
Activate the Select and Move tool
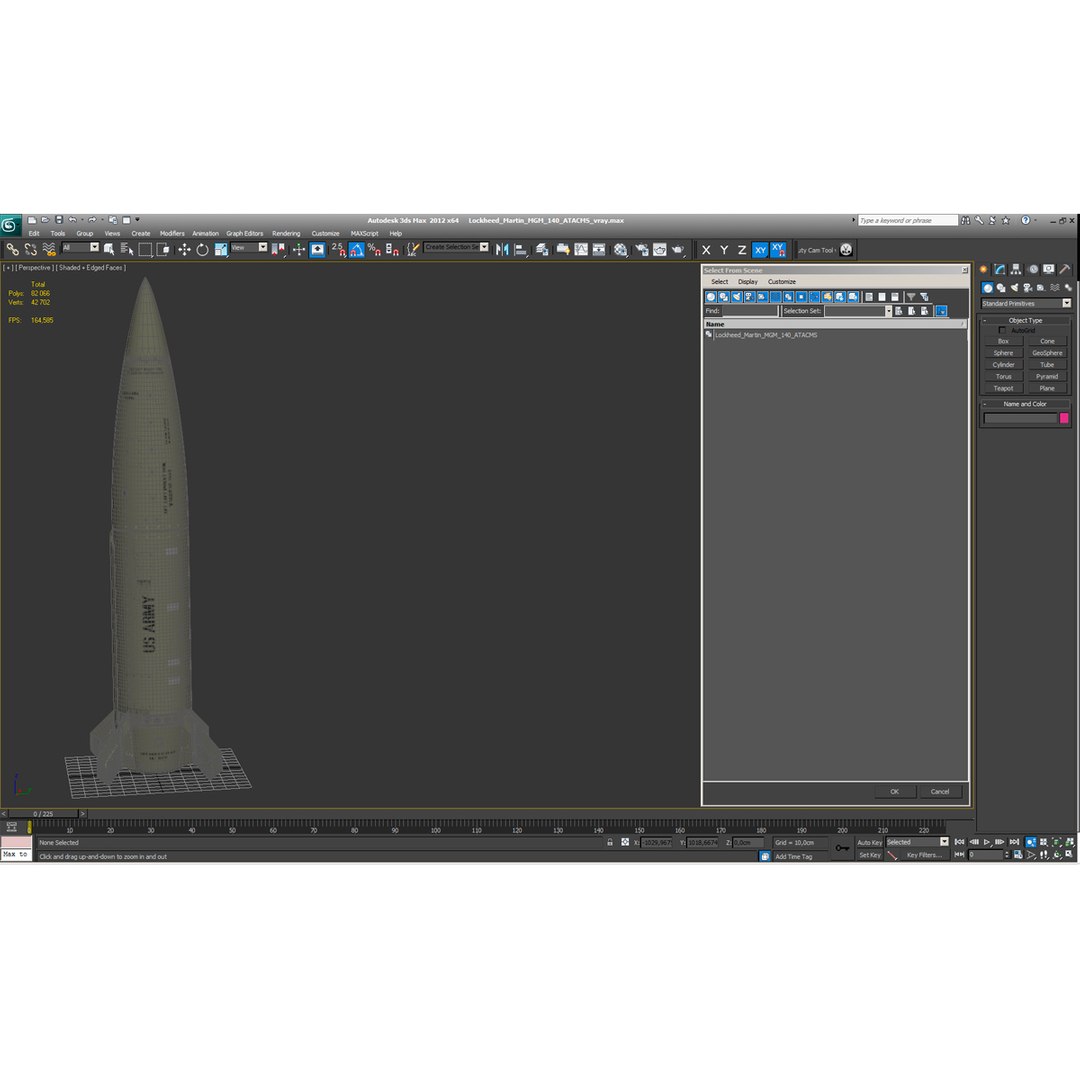pos(184,249)
